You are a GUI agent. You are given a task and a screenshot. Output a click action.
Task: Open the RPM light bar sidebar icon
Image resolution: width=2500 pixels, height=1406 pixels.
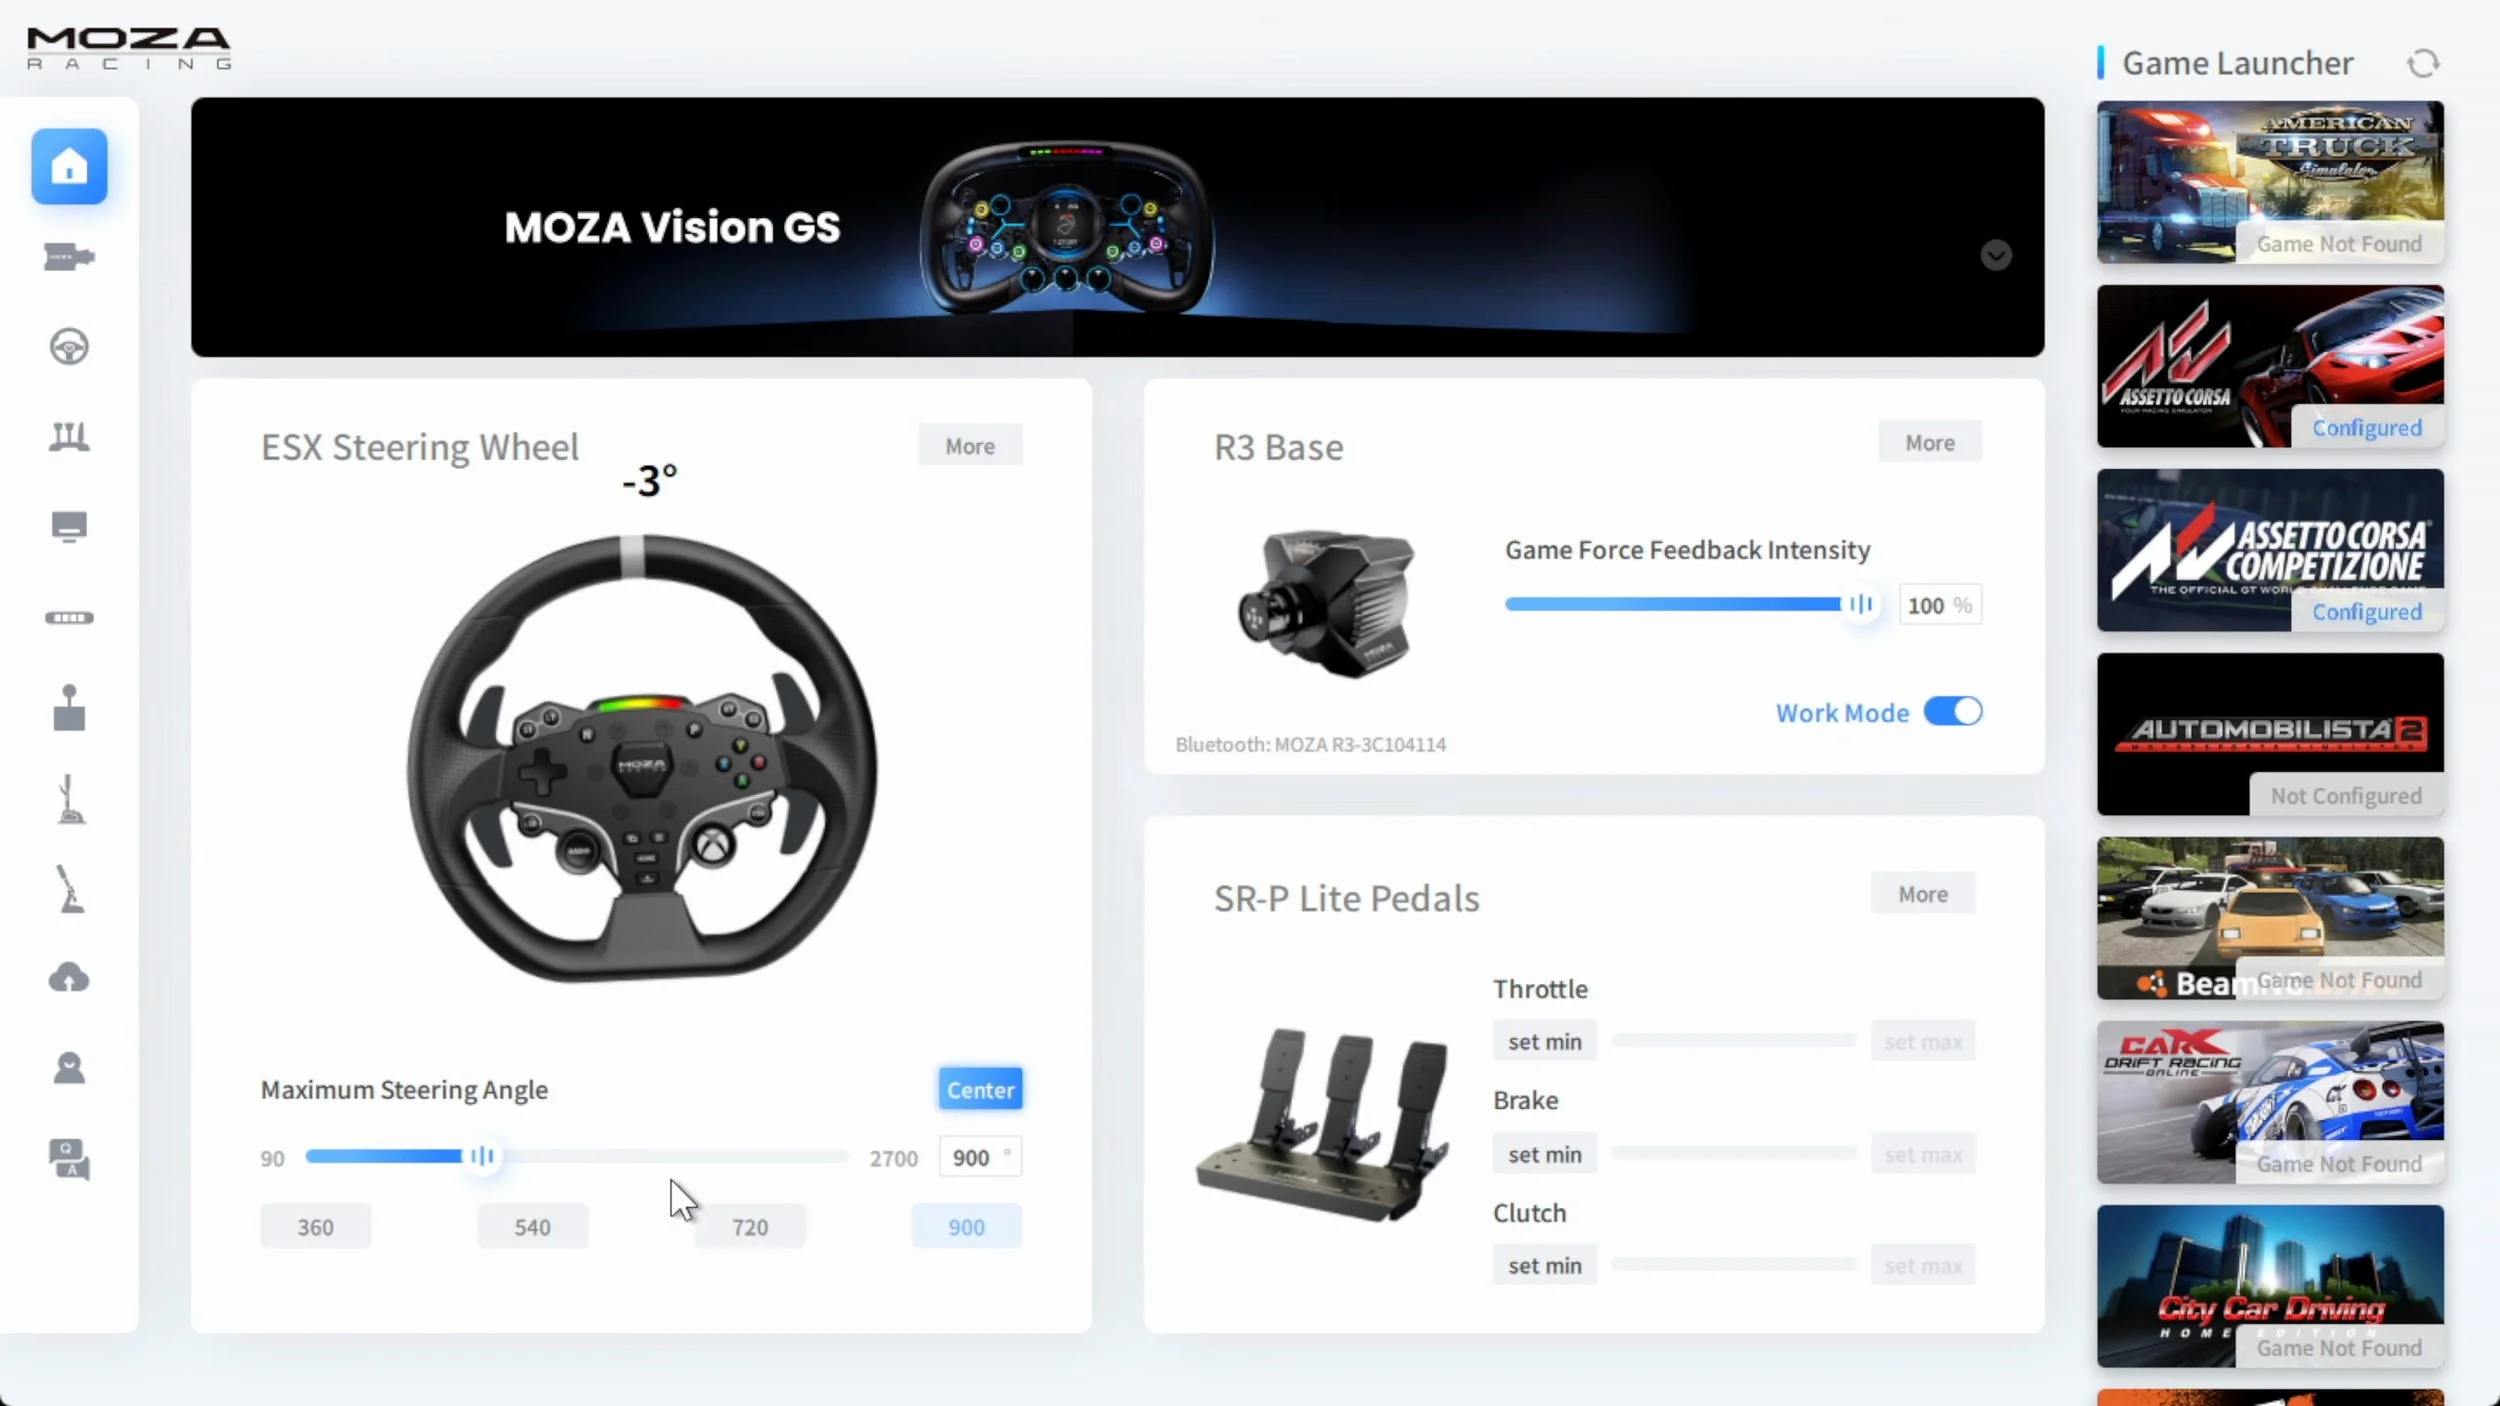point(69,618)
